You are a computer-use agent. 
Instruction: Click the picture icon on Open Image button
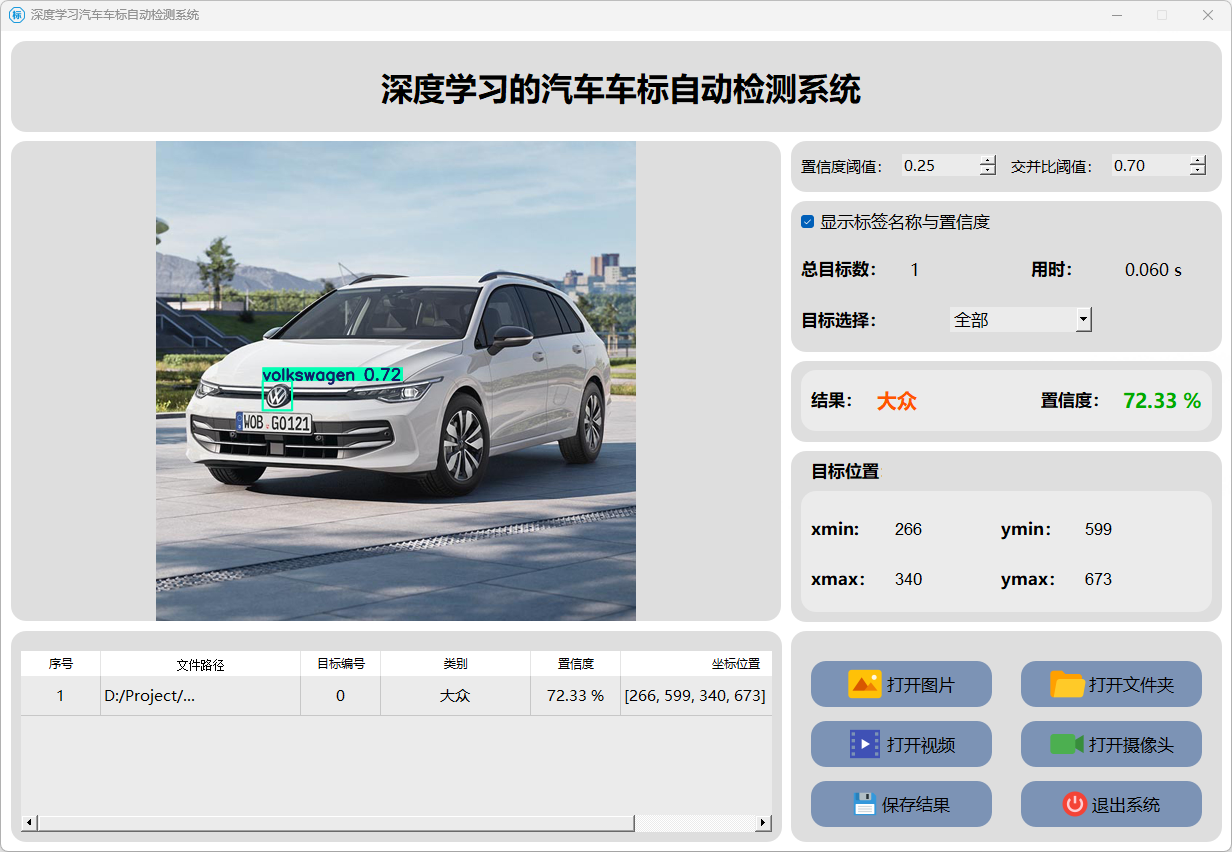click(x=864, y=684)
